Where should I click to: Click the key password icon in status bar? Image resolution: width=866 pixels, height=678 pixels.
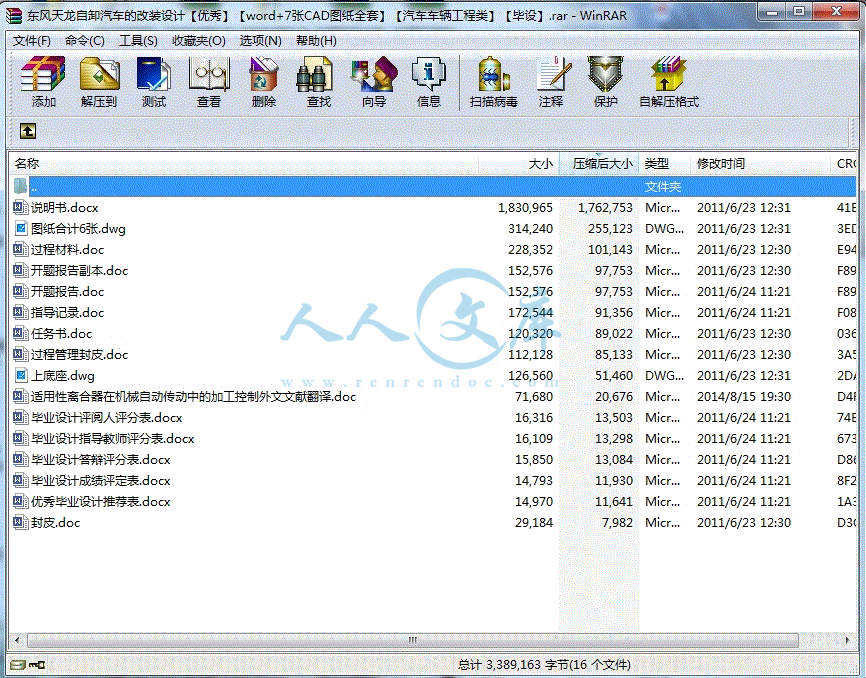click(37, 664)
